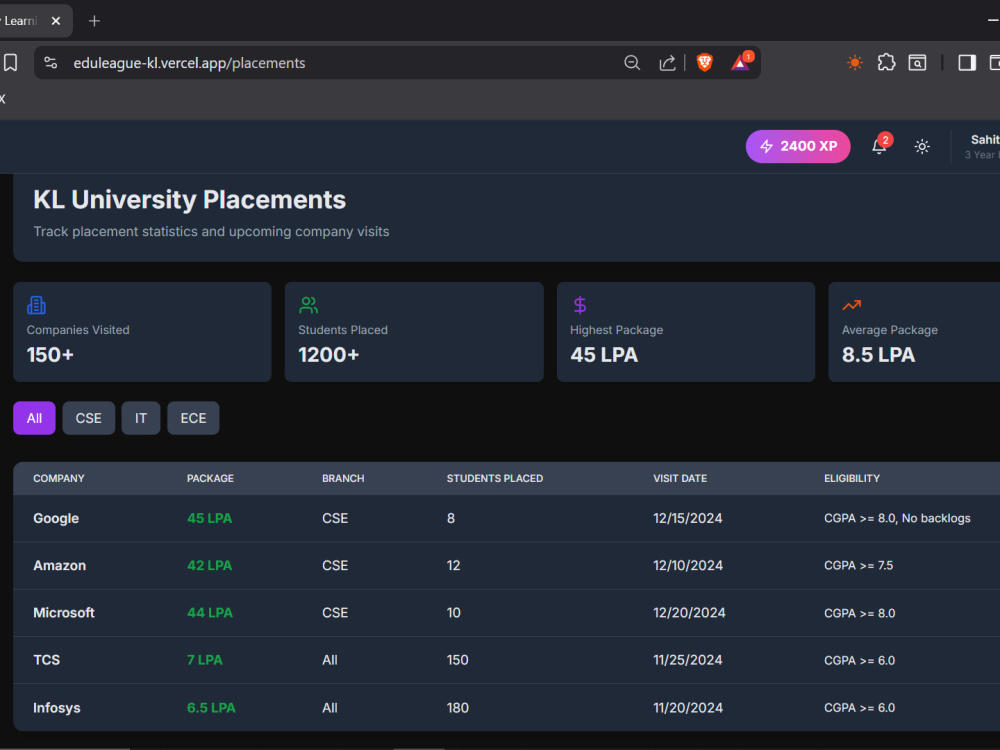The image size is (1000, 750).
Task: Click the PACKAGE column header
Action: 210,478
